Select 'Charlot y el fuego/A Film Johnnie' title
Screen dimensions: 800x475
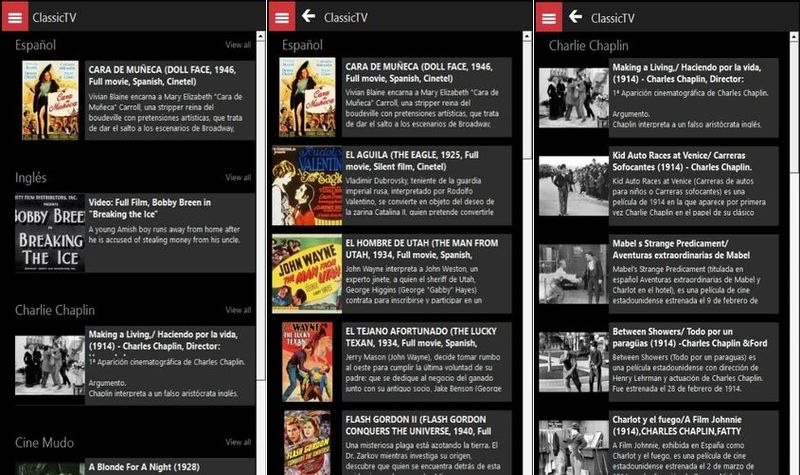(677, 426)
